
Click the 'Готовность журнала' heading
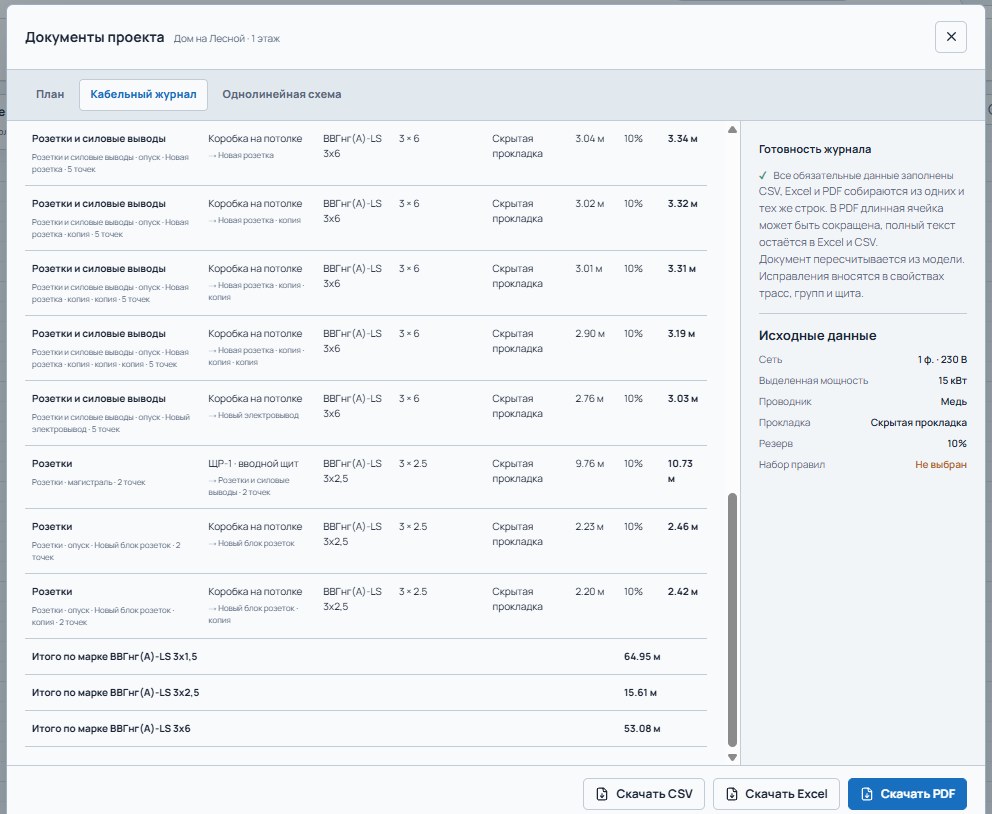[x=815, y=149]
